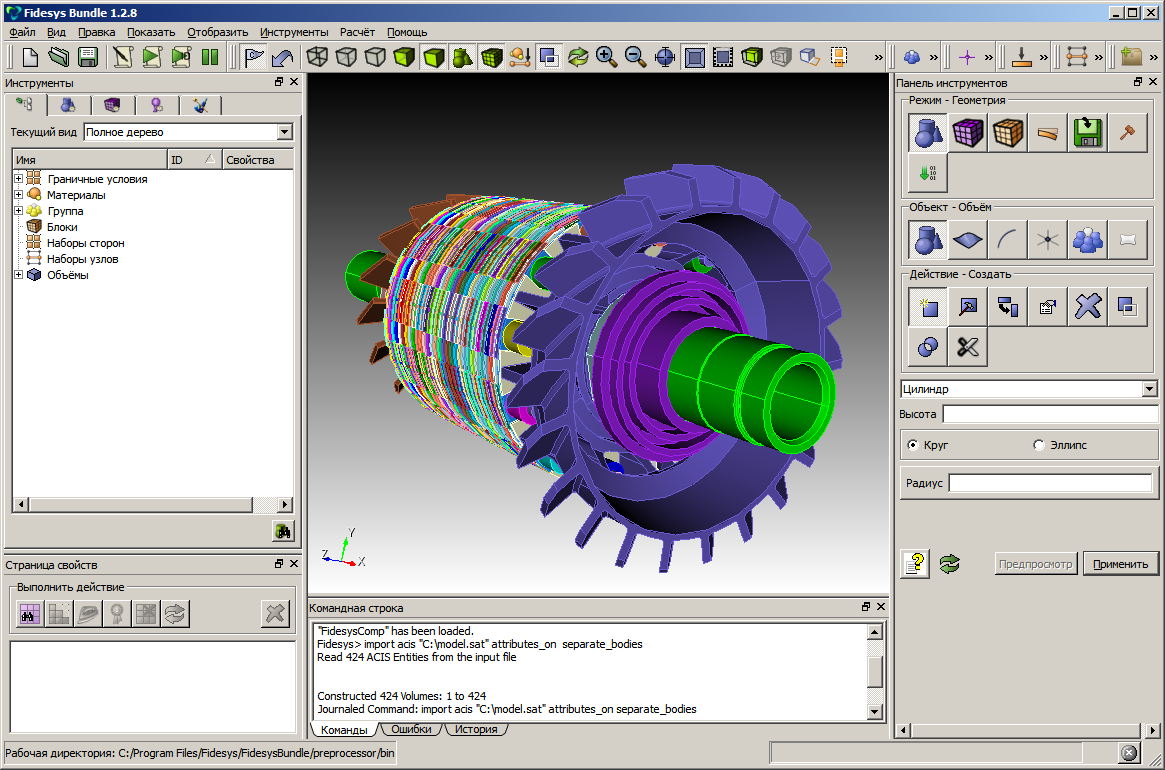Click the Применить button
The width and height of the screenshot is (1165, 770).
point(1120,564)
